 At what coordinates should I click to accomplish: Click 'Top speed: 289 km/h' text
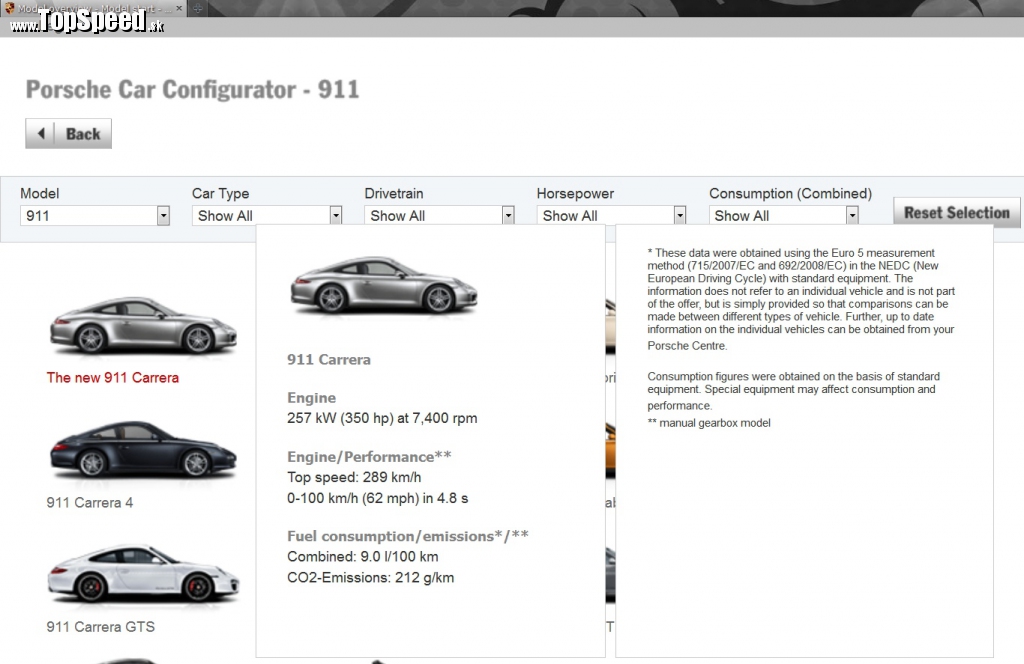354,477
